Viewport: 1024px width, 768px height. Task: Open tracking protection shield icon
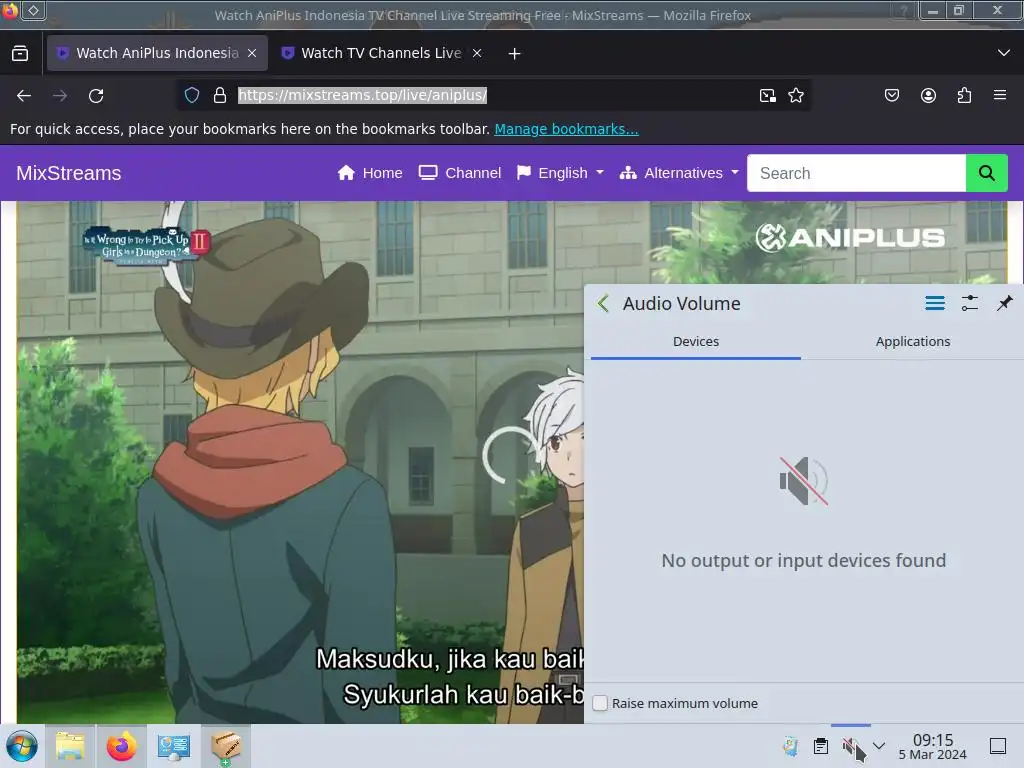click(x=192, y=95)
